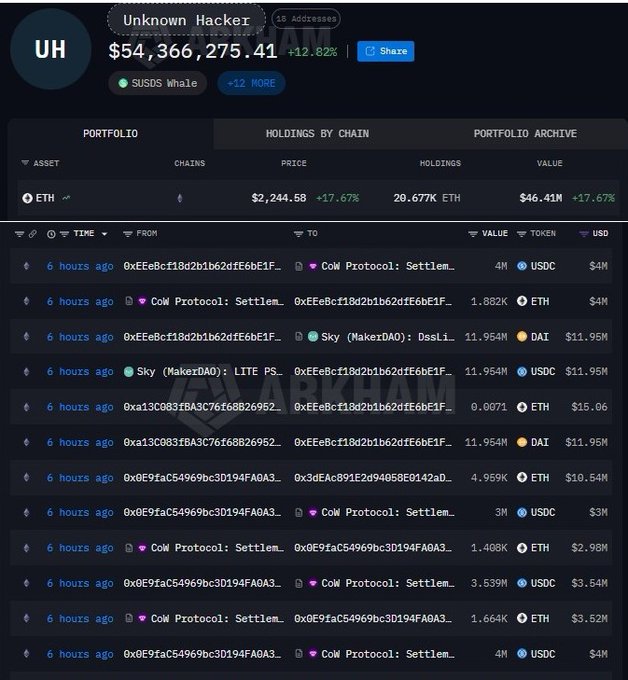Click the USDC token icon in the first transfer row
The width and height of the screenshot is (628, 680).
[522, 266]
